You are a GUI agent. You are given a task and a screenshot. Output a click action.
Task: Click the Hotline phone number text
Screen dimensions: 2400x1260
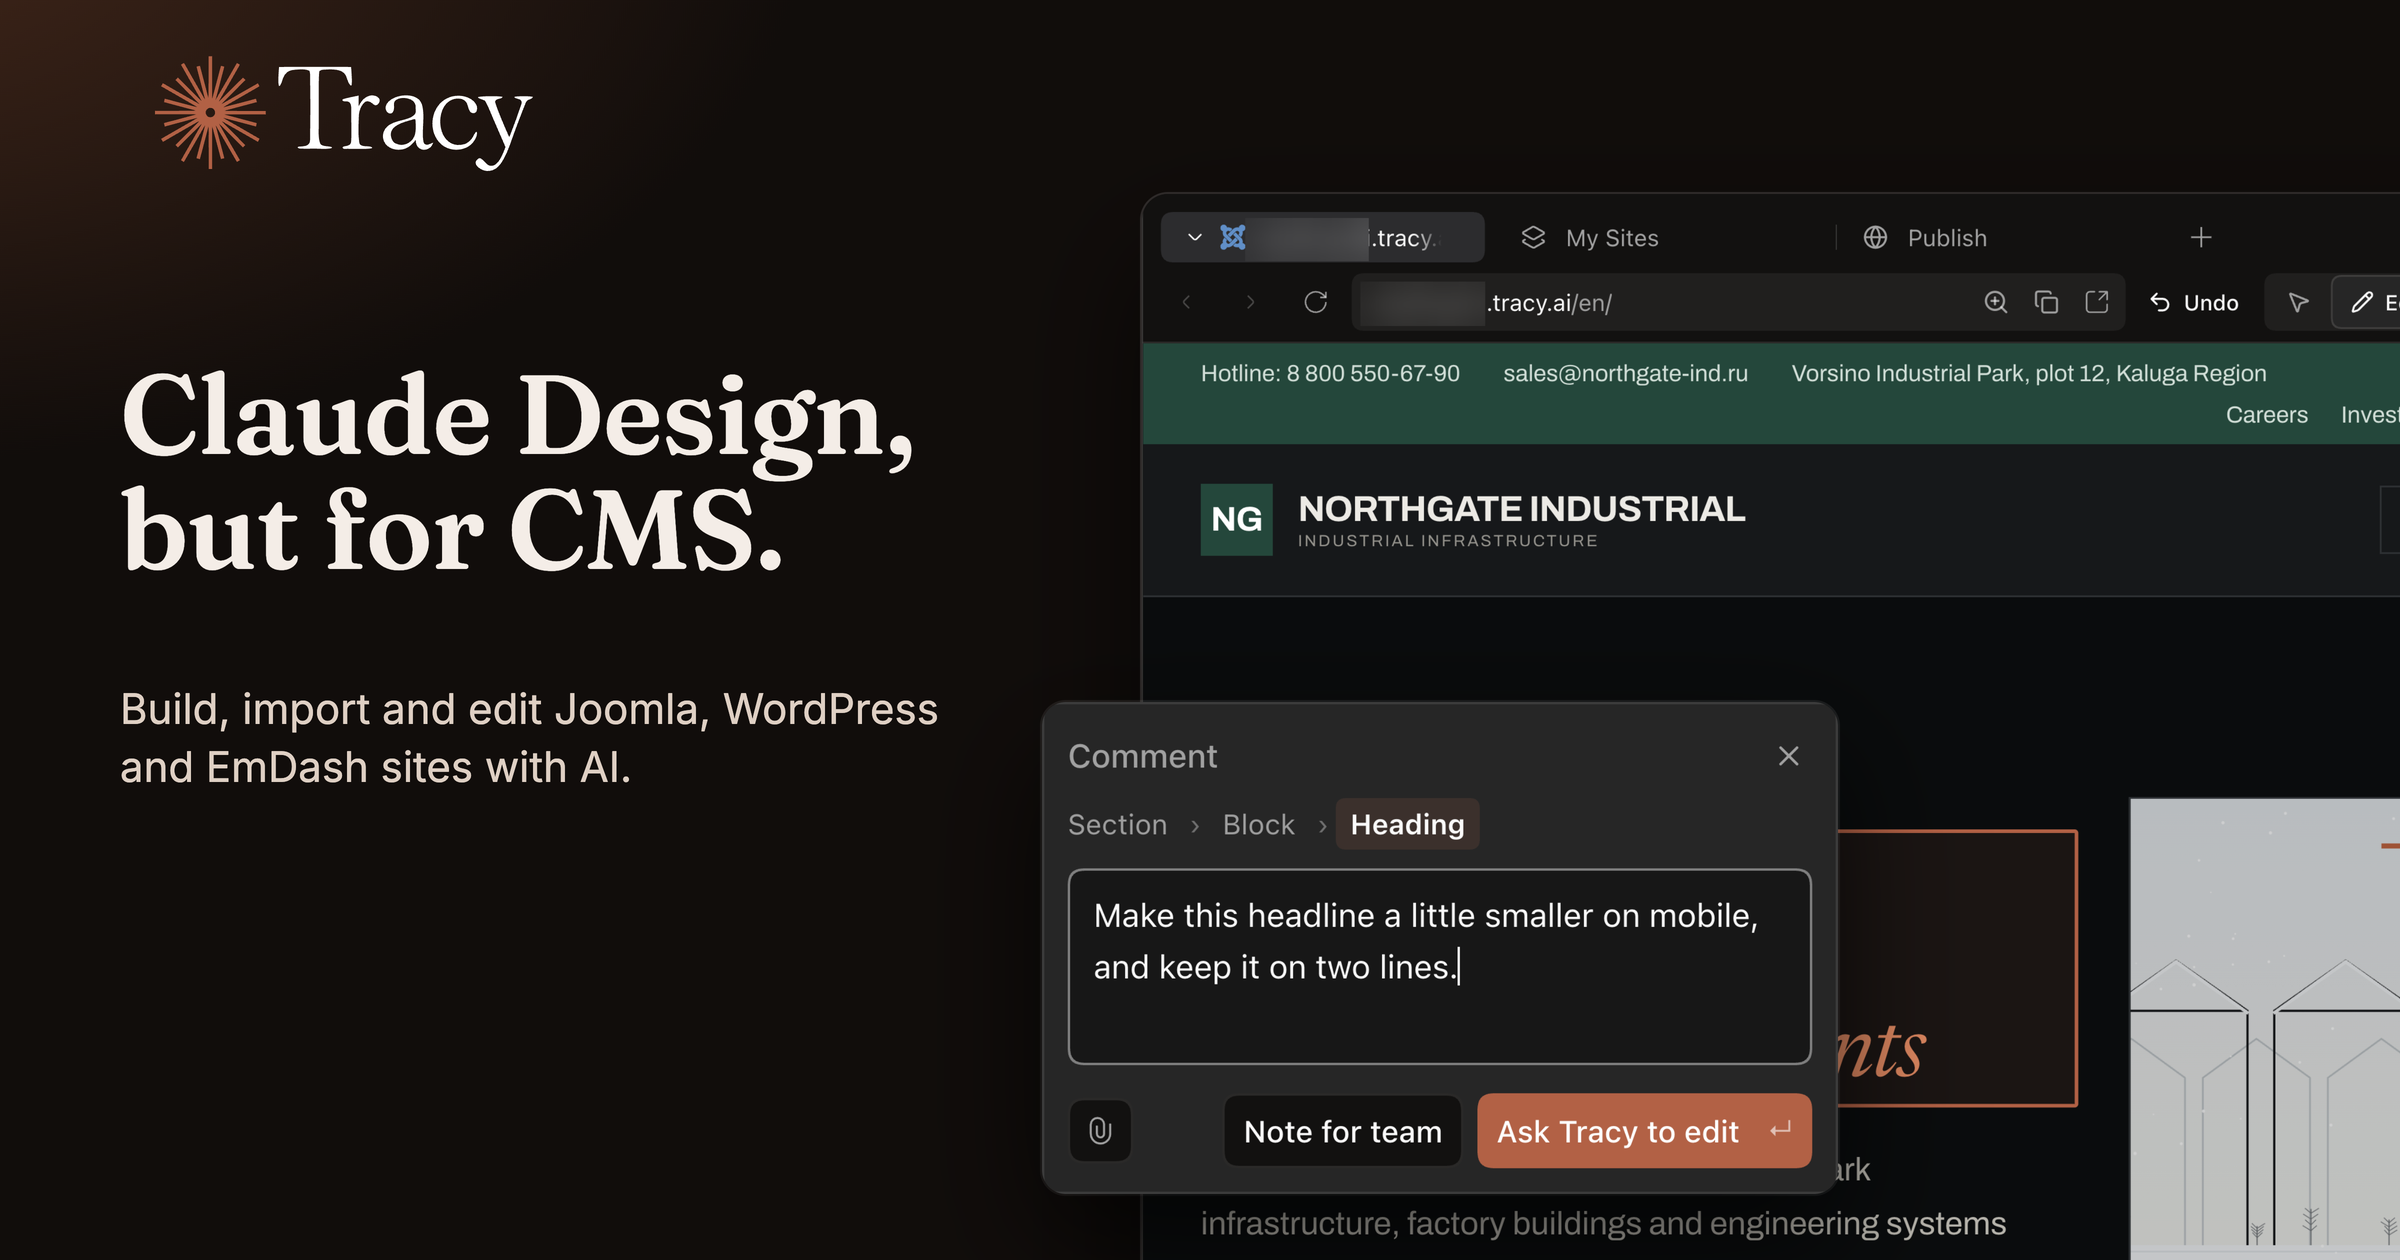[1330, 373]
